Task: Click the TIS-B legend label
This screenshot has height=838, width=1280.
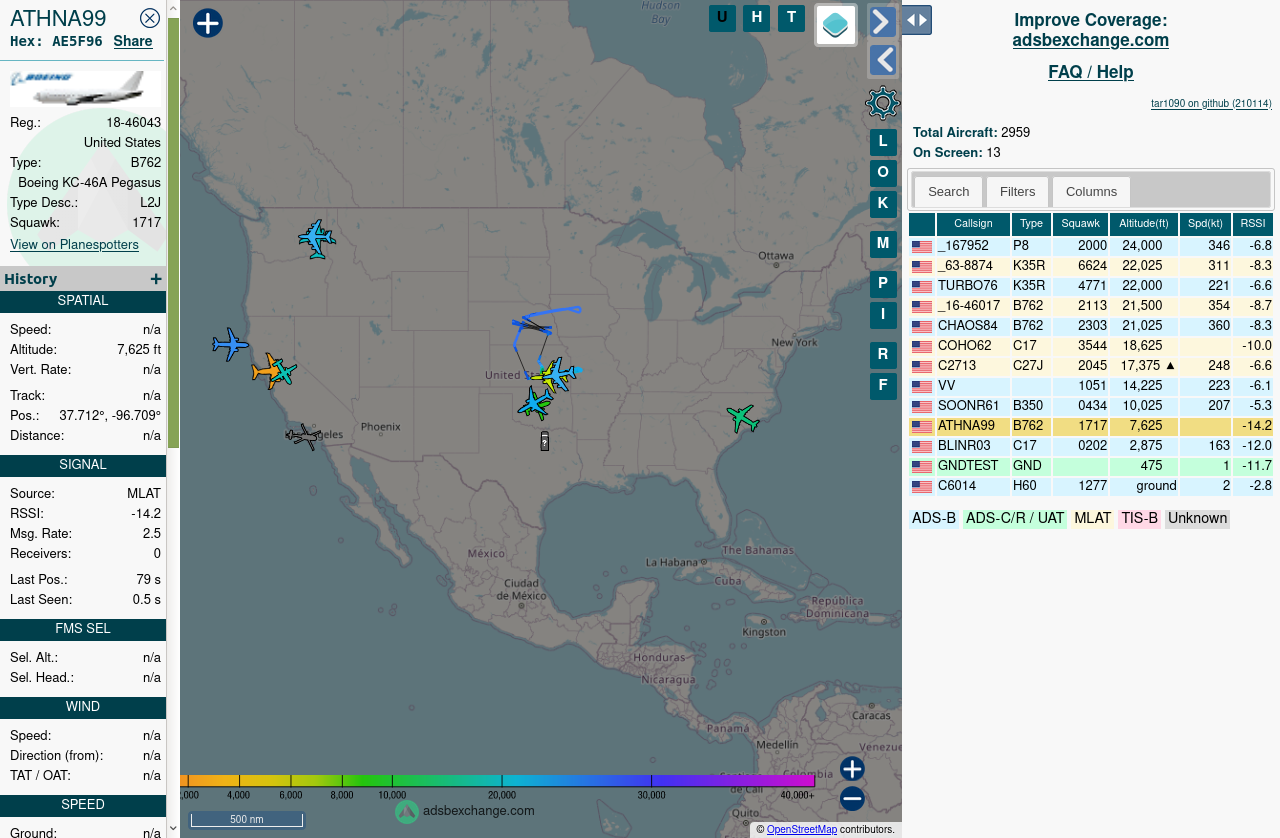Action: (1139, 519)
